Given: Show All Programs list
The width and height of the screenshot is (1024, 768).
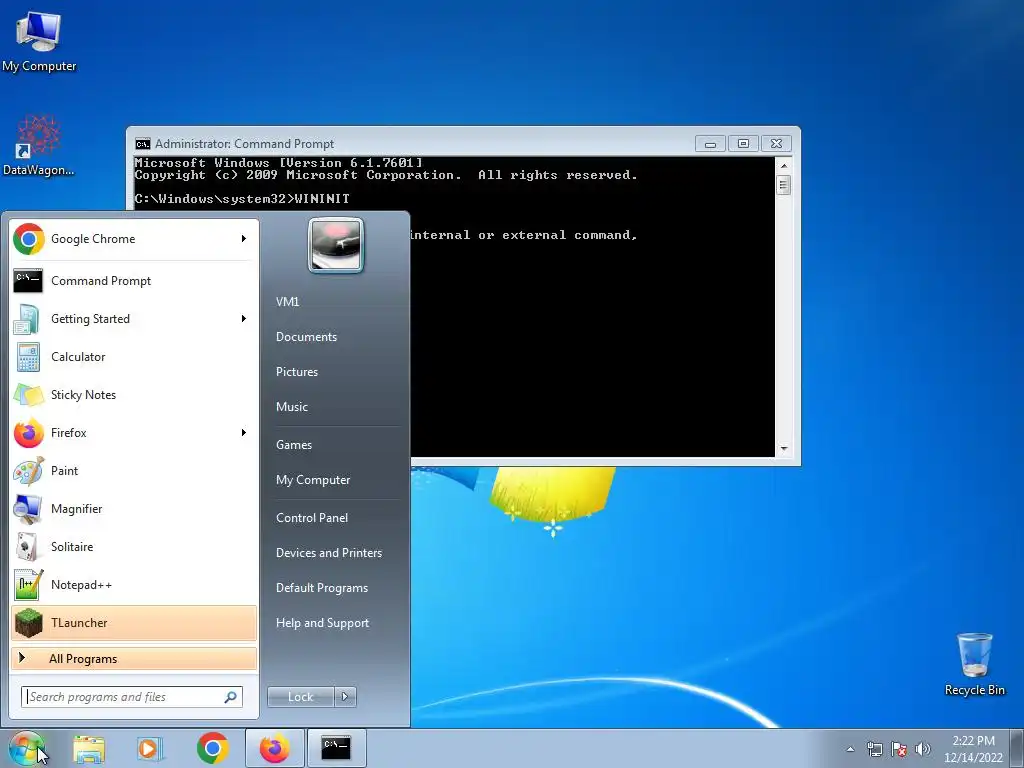Looking at the screenshot, I should pyautogui.click(x=134, y=658).
